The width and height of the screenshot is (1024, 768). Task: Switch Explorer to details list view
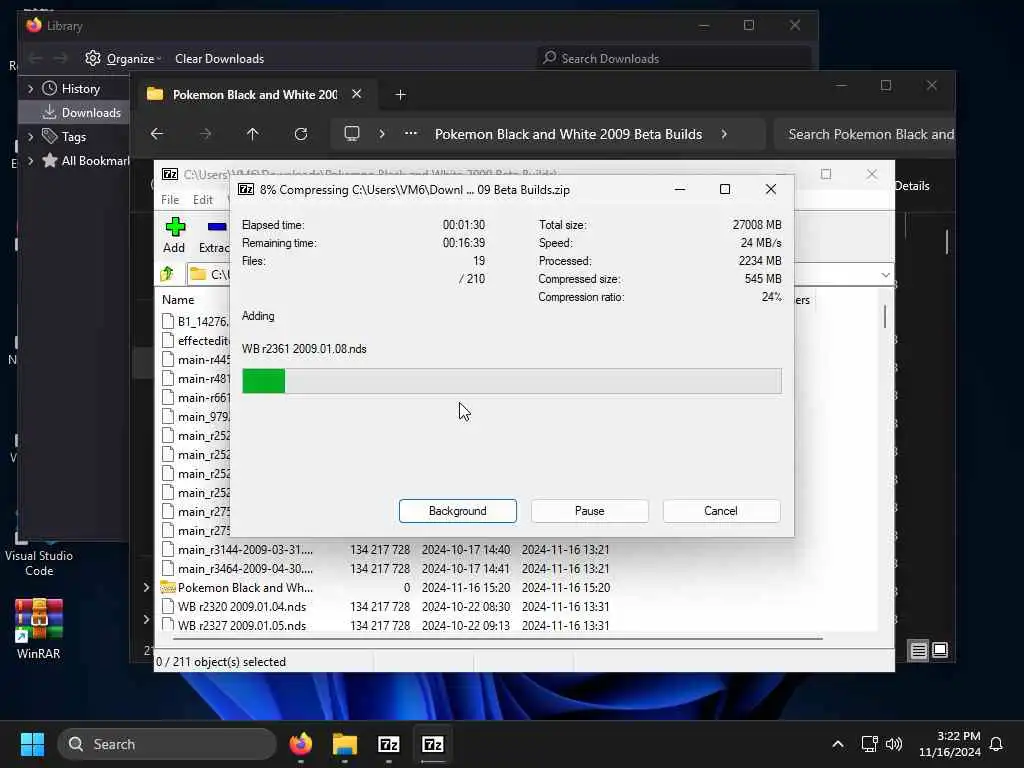(919, 650)
